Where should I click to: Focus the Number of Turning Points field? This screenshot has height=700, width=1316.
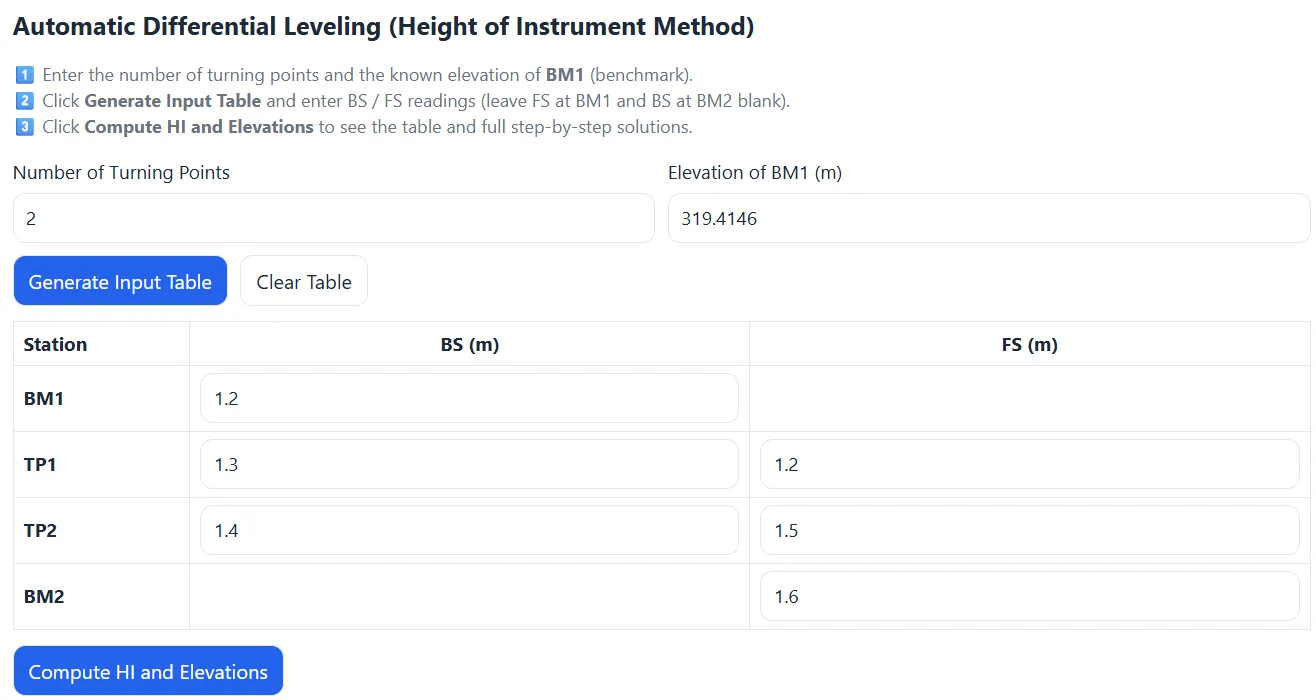click(x=333, y=218)
